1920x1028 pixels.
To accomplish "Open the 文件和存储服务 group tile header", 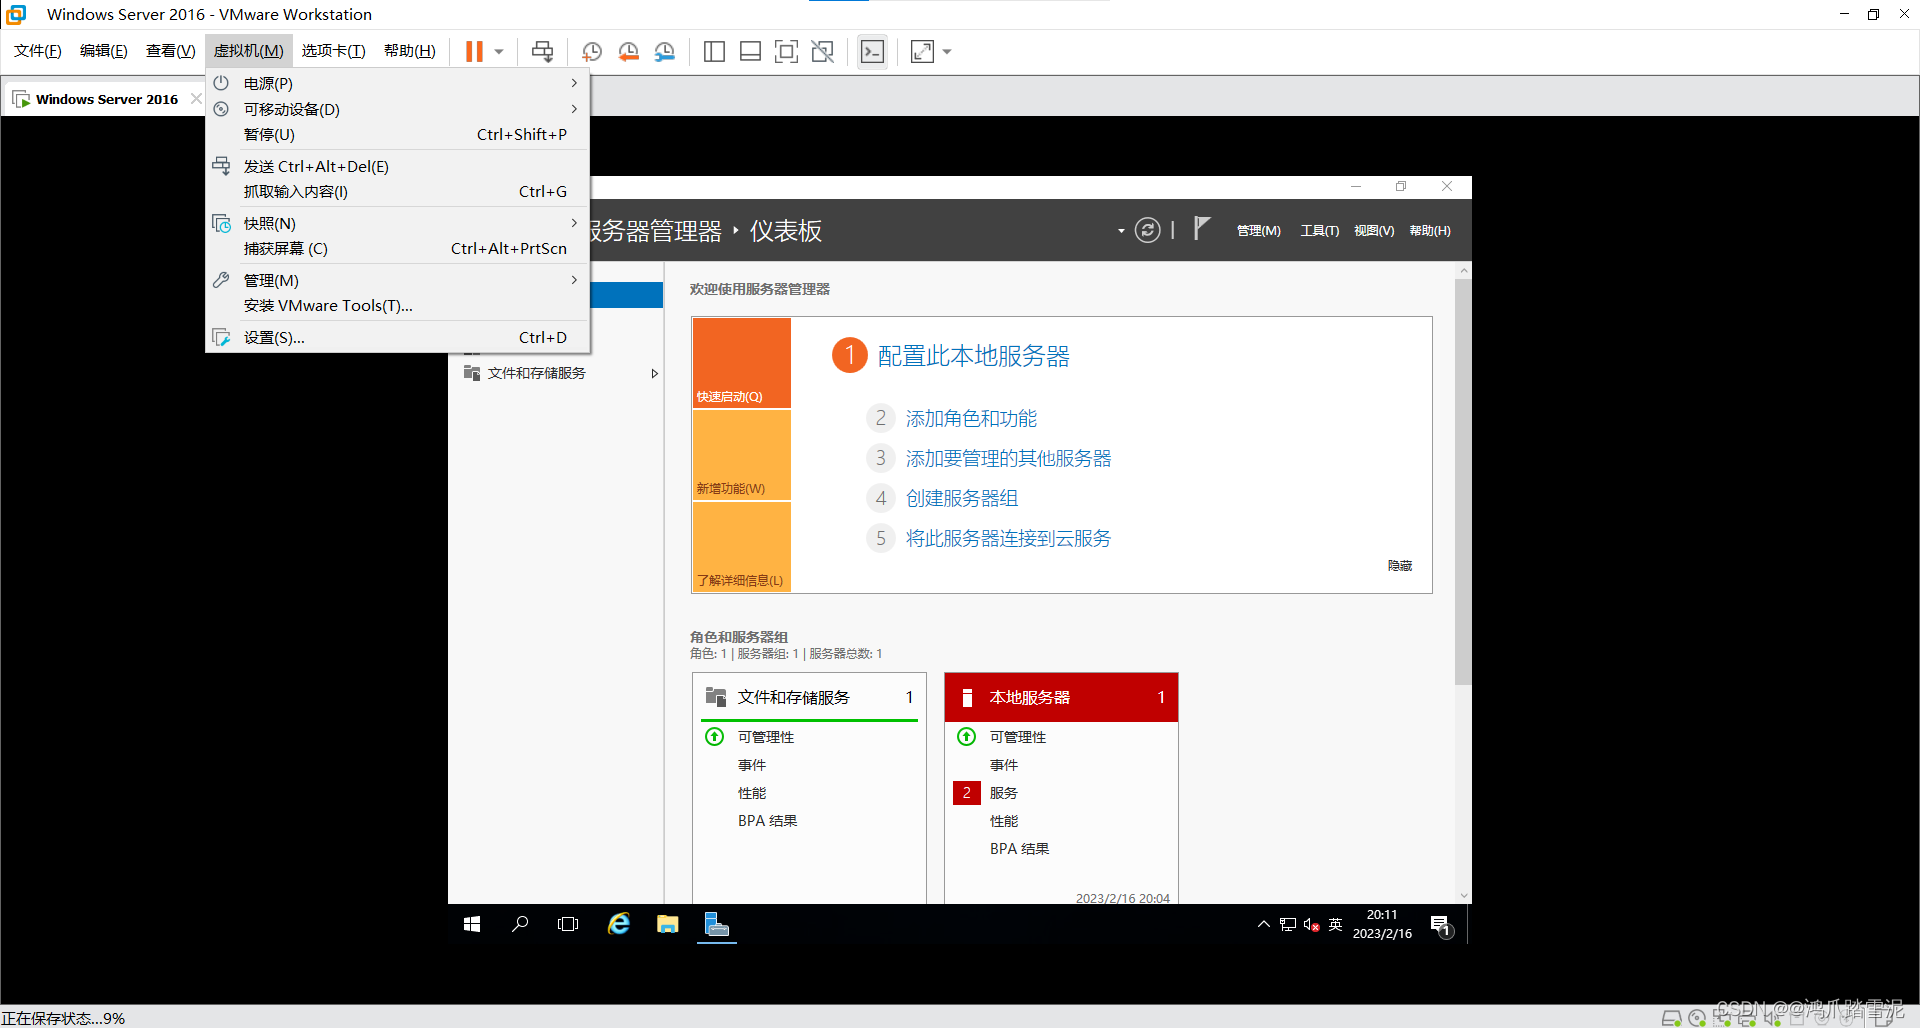I will pos(809,697).
